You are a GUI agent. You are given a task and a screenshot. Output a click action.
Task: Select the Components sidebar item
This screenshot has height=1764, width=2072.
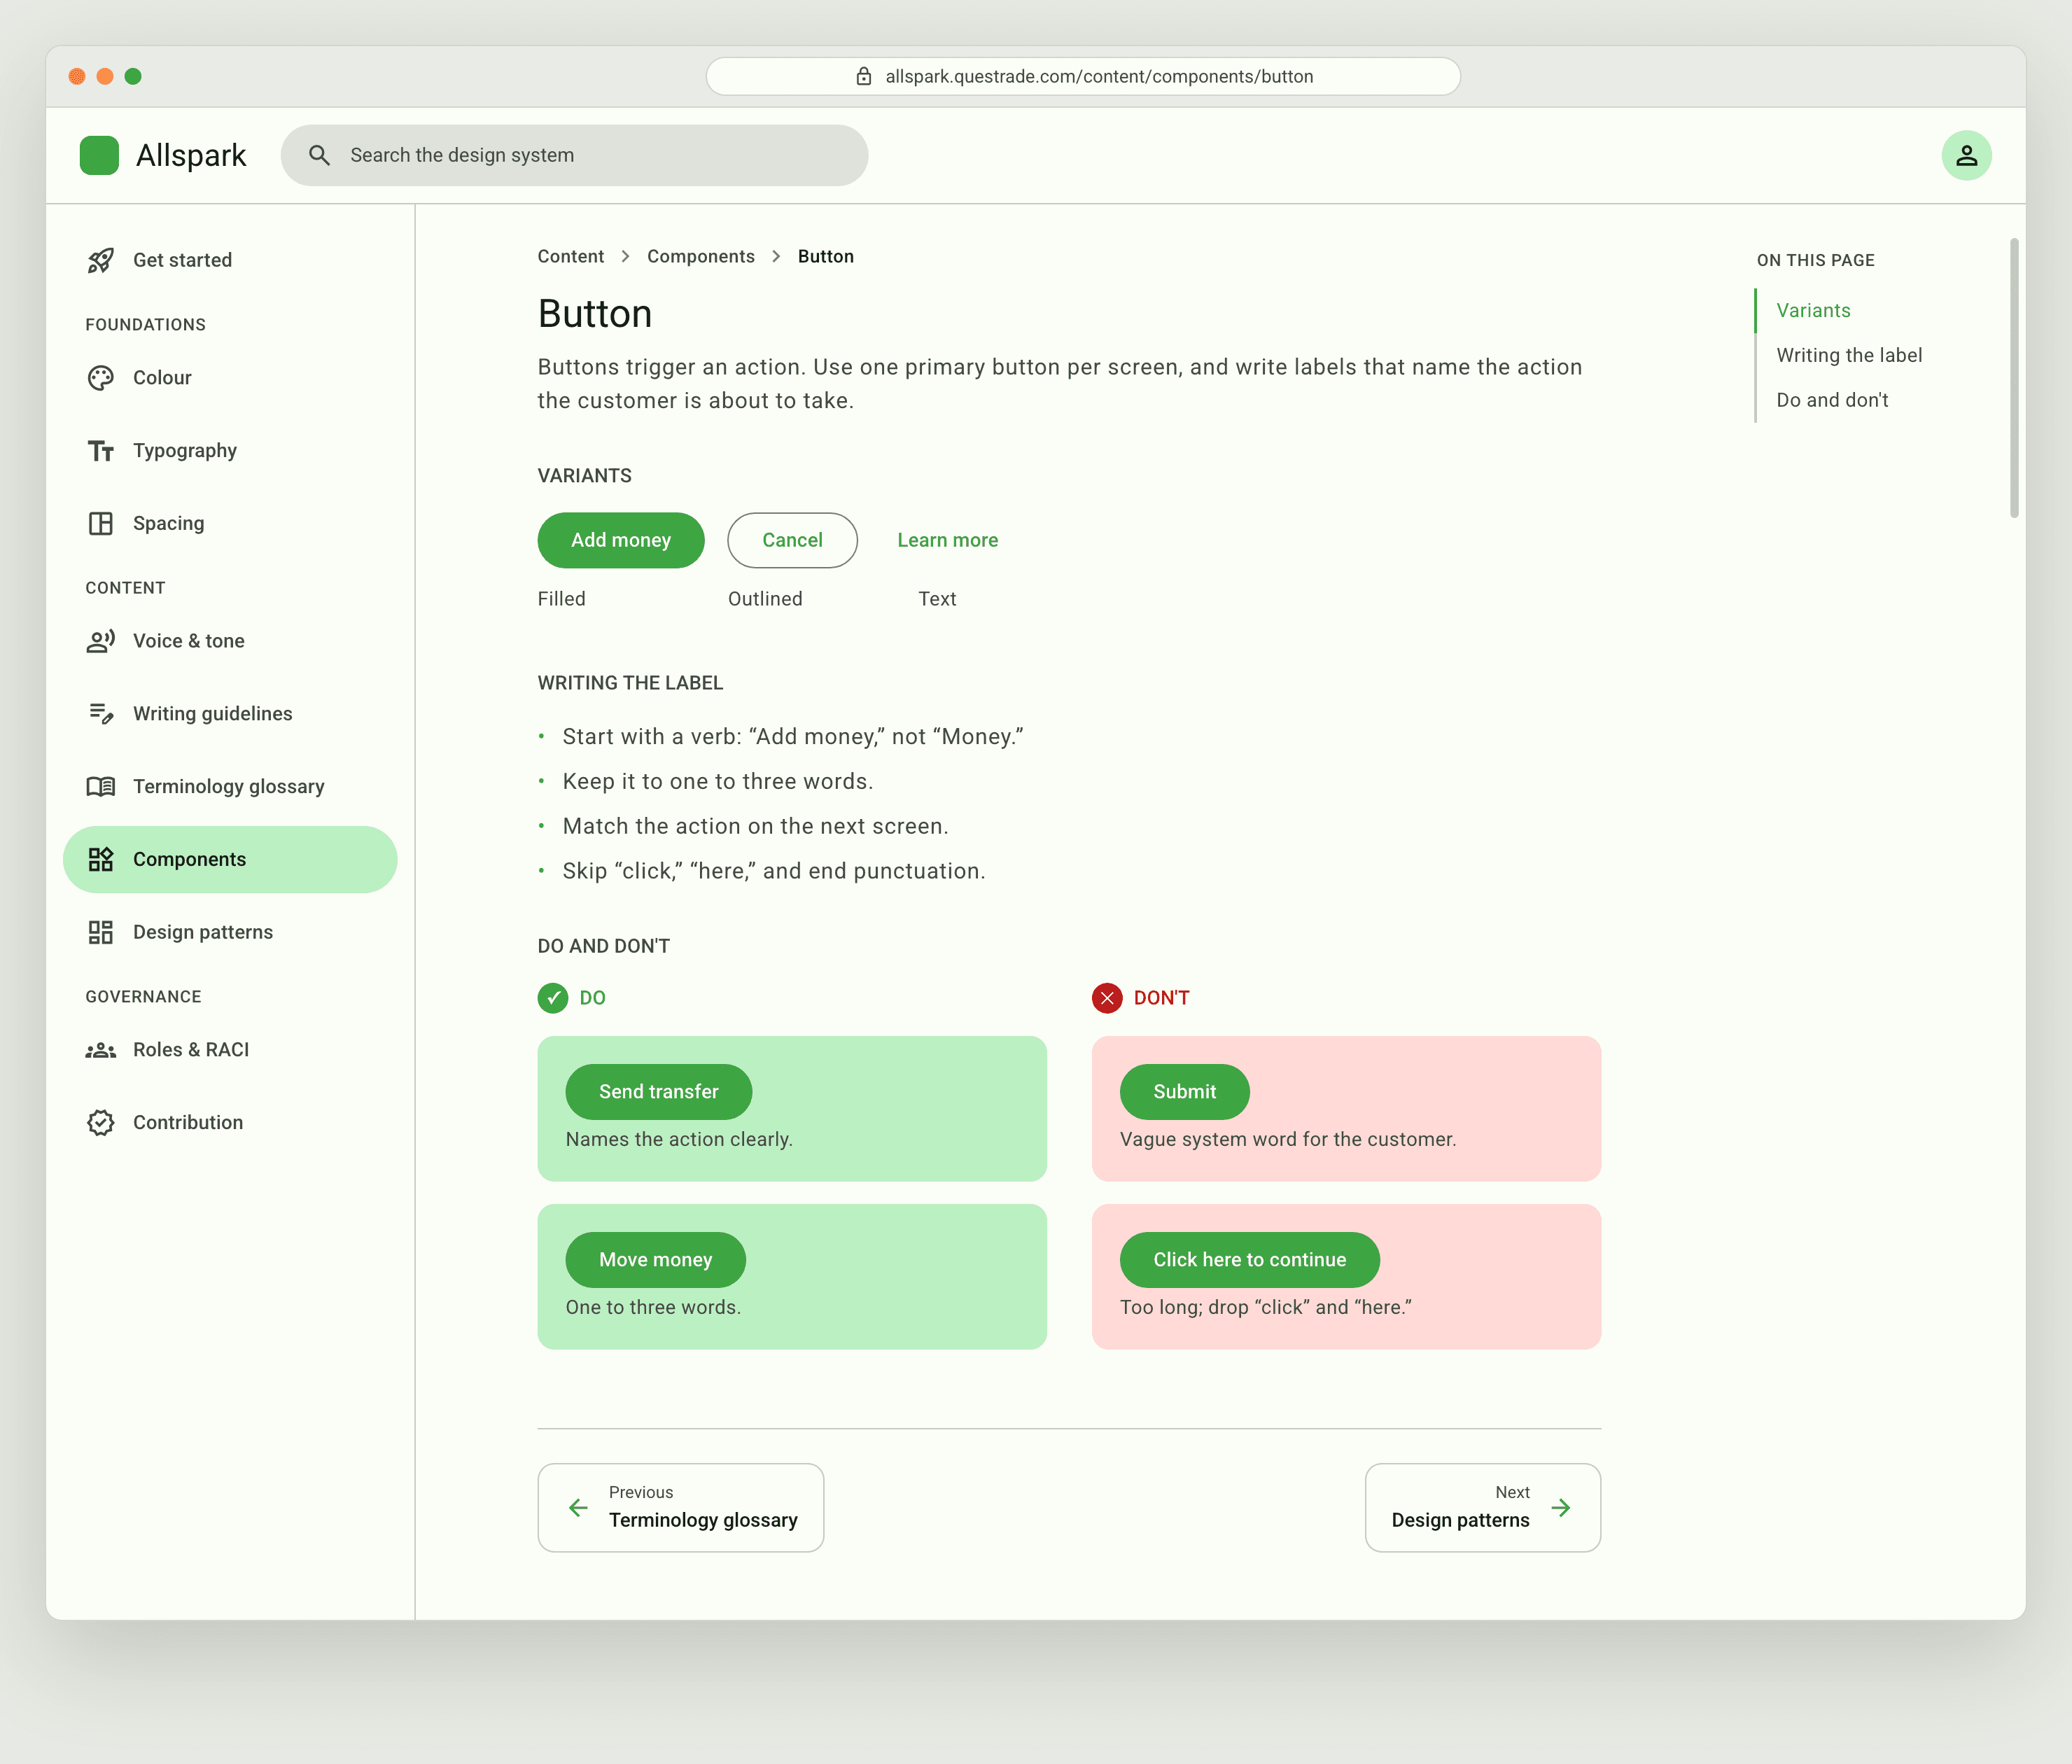point(230,859)
